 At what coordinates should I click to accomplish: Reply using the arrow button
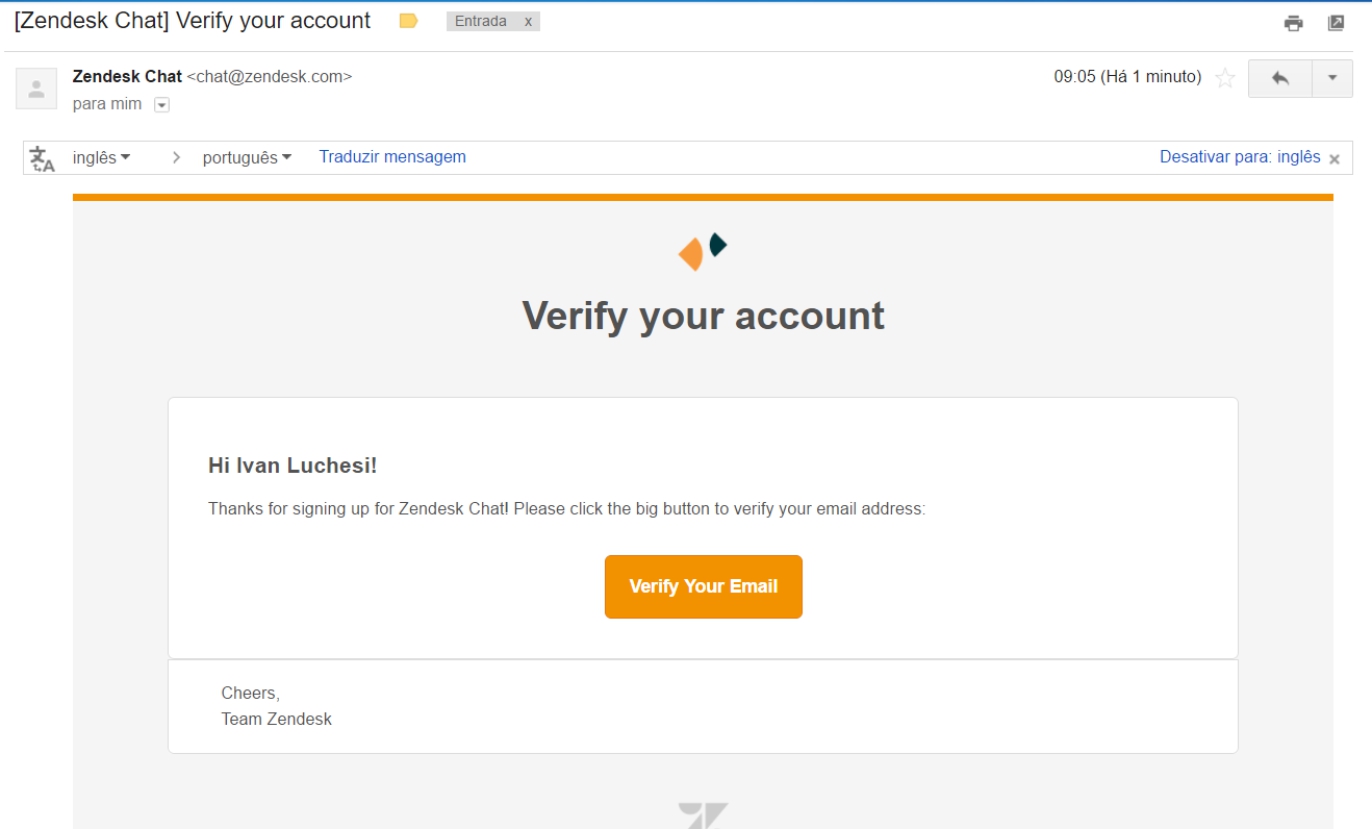1280,78
